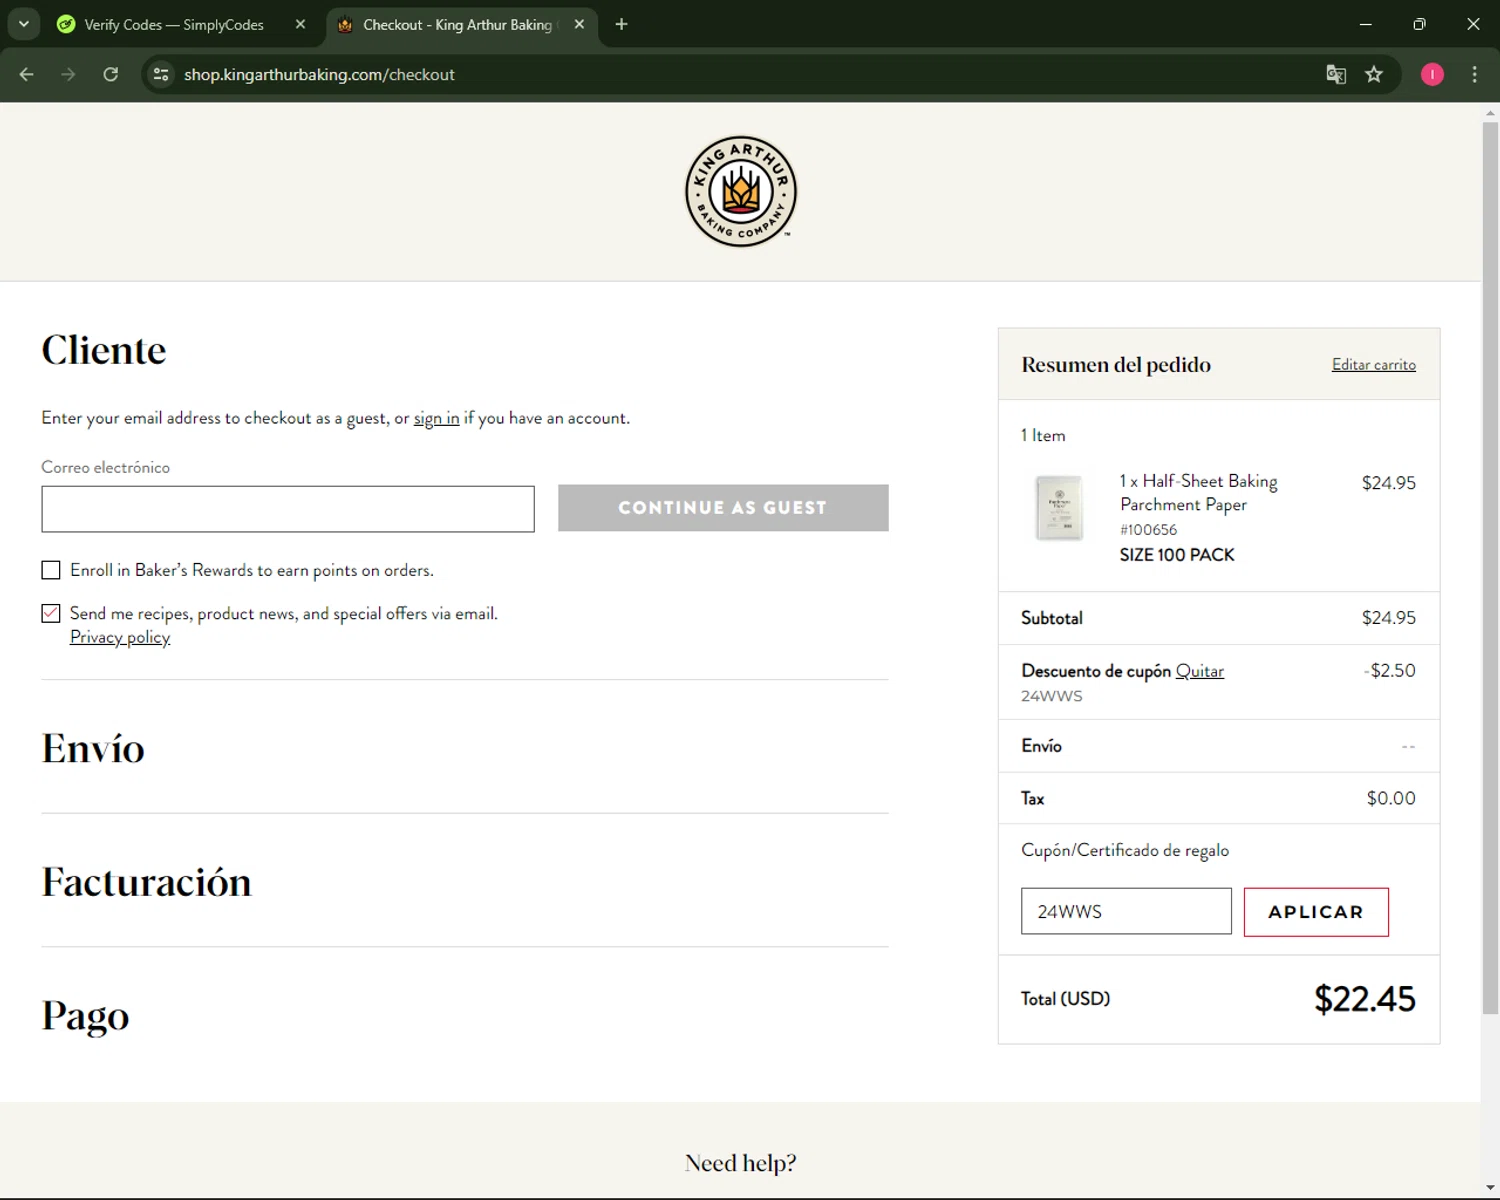The image size is (1500, 1200).
Task: Switch to the Verify Codes — SimplyCodes tab
Action: tap(174, 24)
